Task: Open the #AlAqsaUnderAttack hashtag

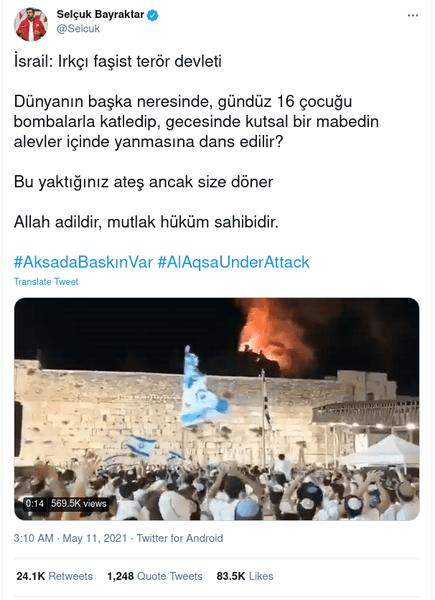Action: [x=233, y=262]
